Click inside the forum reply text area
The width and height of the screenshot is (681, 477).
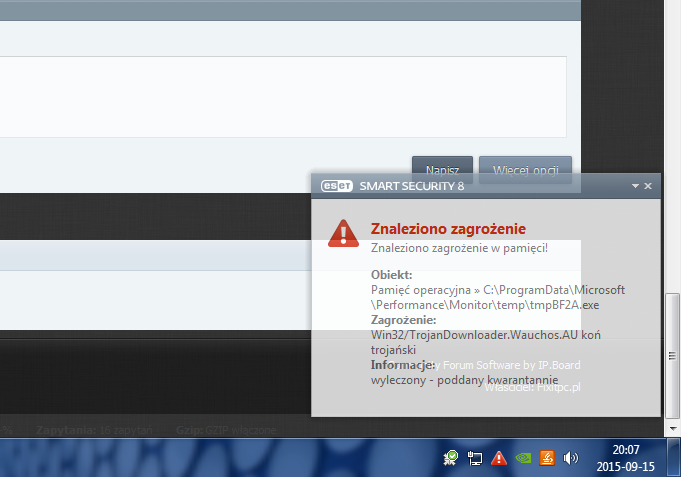point(283,97)
